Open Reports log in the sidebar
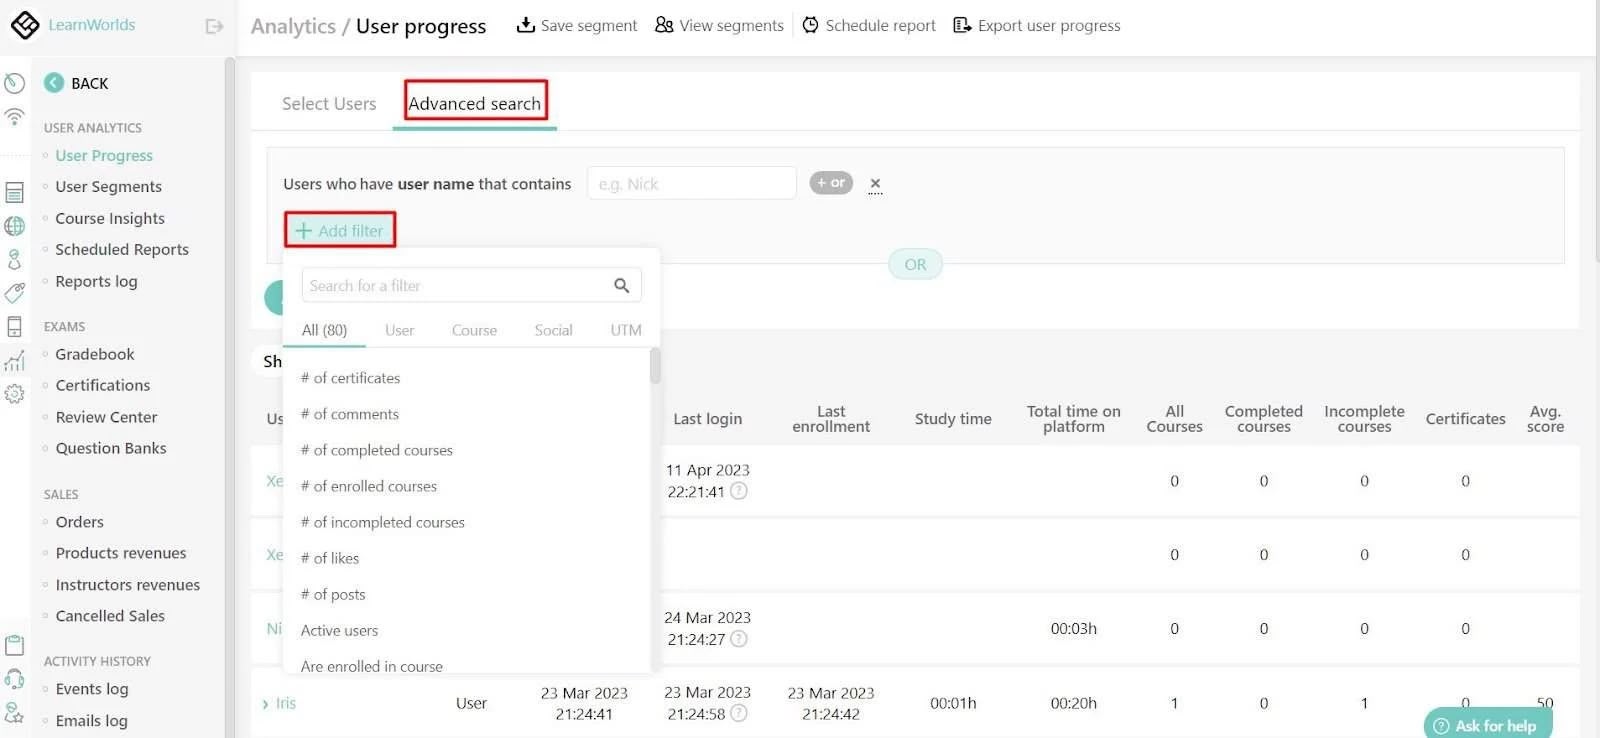Image resolution: width=1600 pixels, height=738 pixels. tap(96, 281)
